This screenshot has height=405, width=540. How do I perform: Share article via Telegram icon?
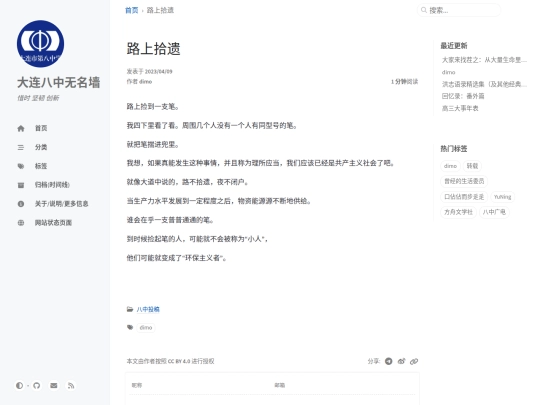pos(388,361)
